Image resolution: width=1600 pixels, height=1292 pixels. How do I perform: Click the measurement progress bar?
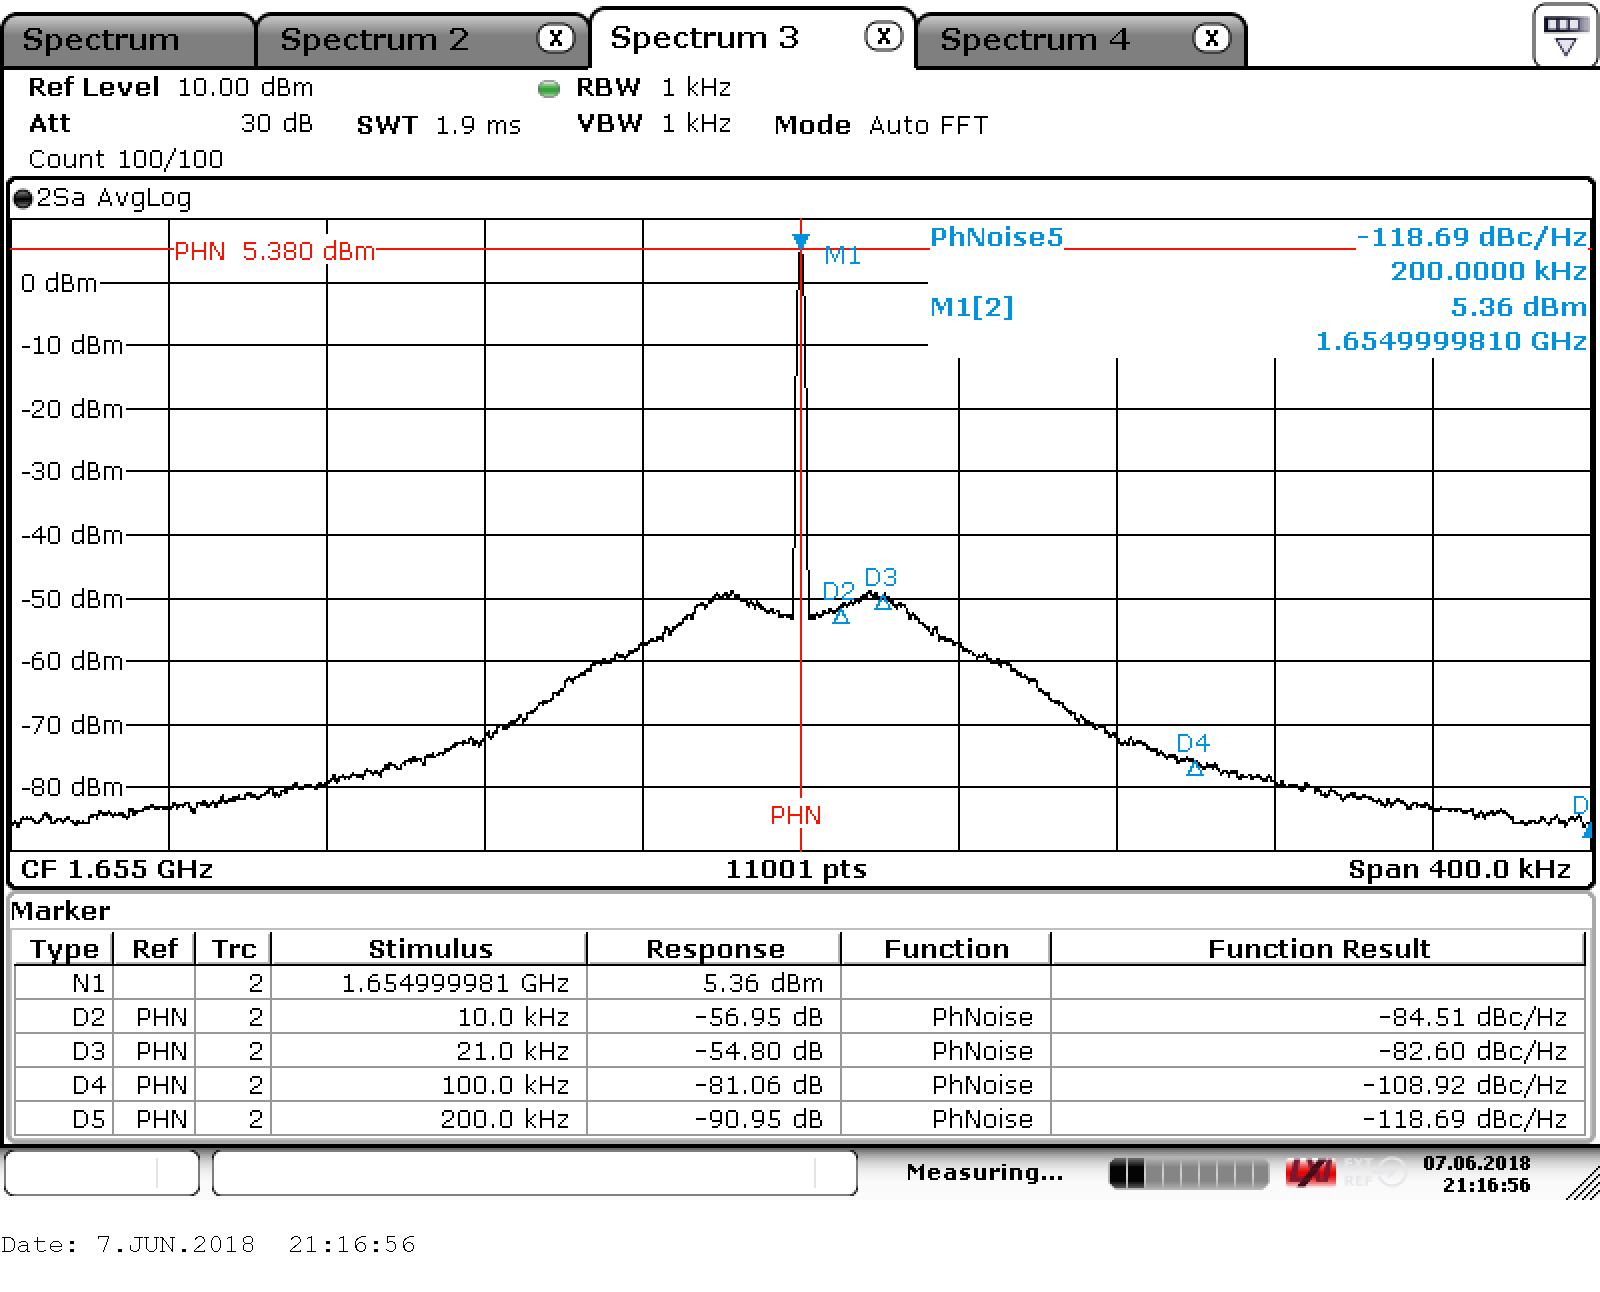point(1188,1173)
